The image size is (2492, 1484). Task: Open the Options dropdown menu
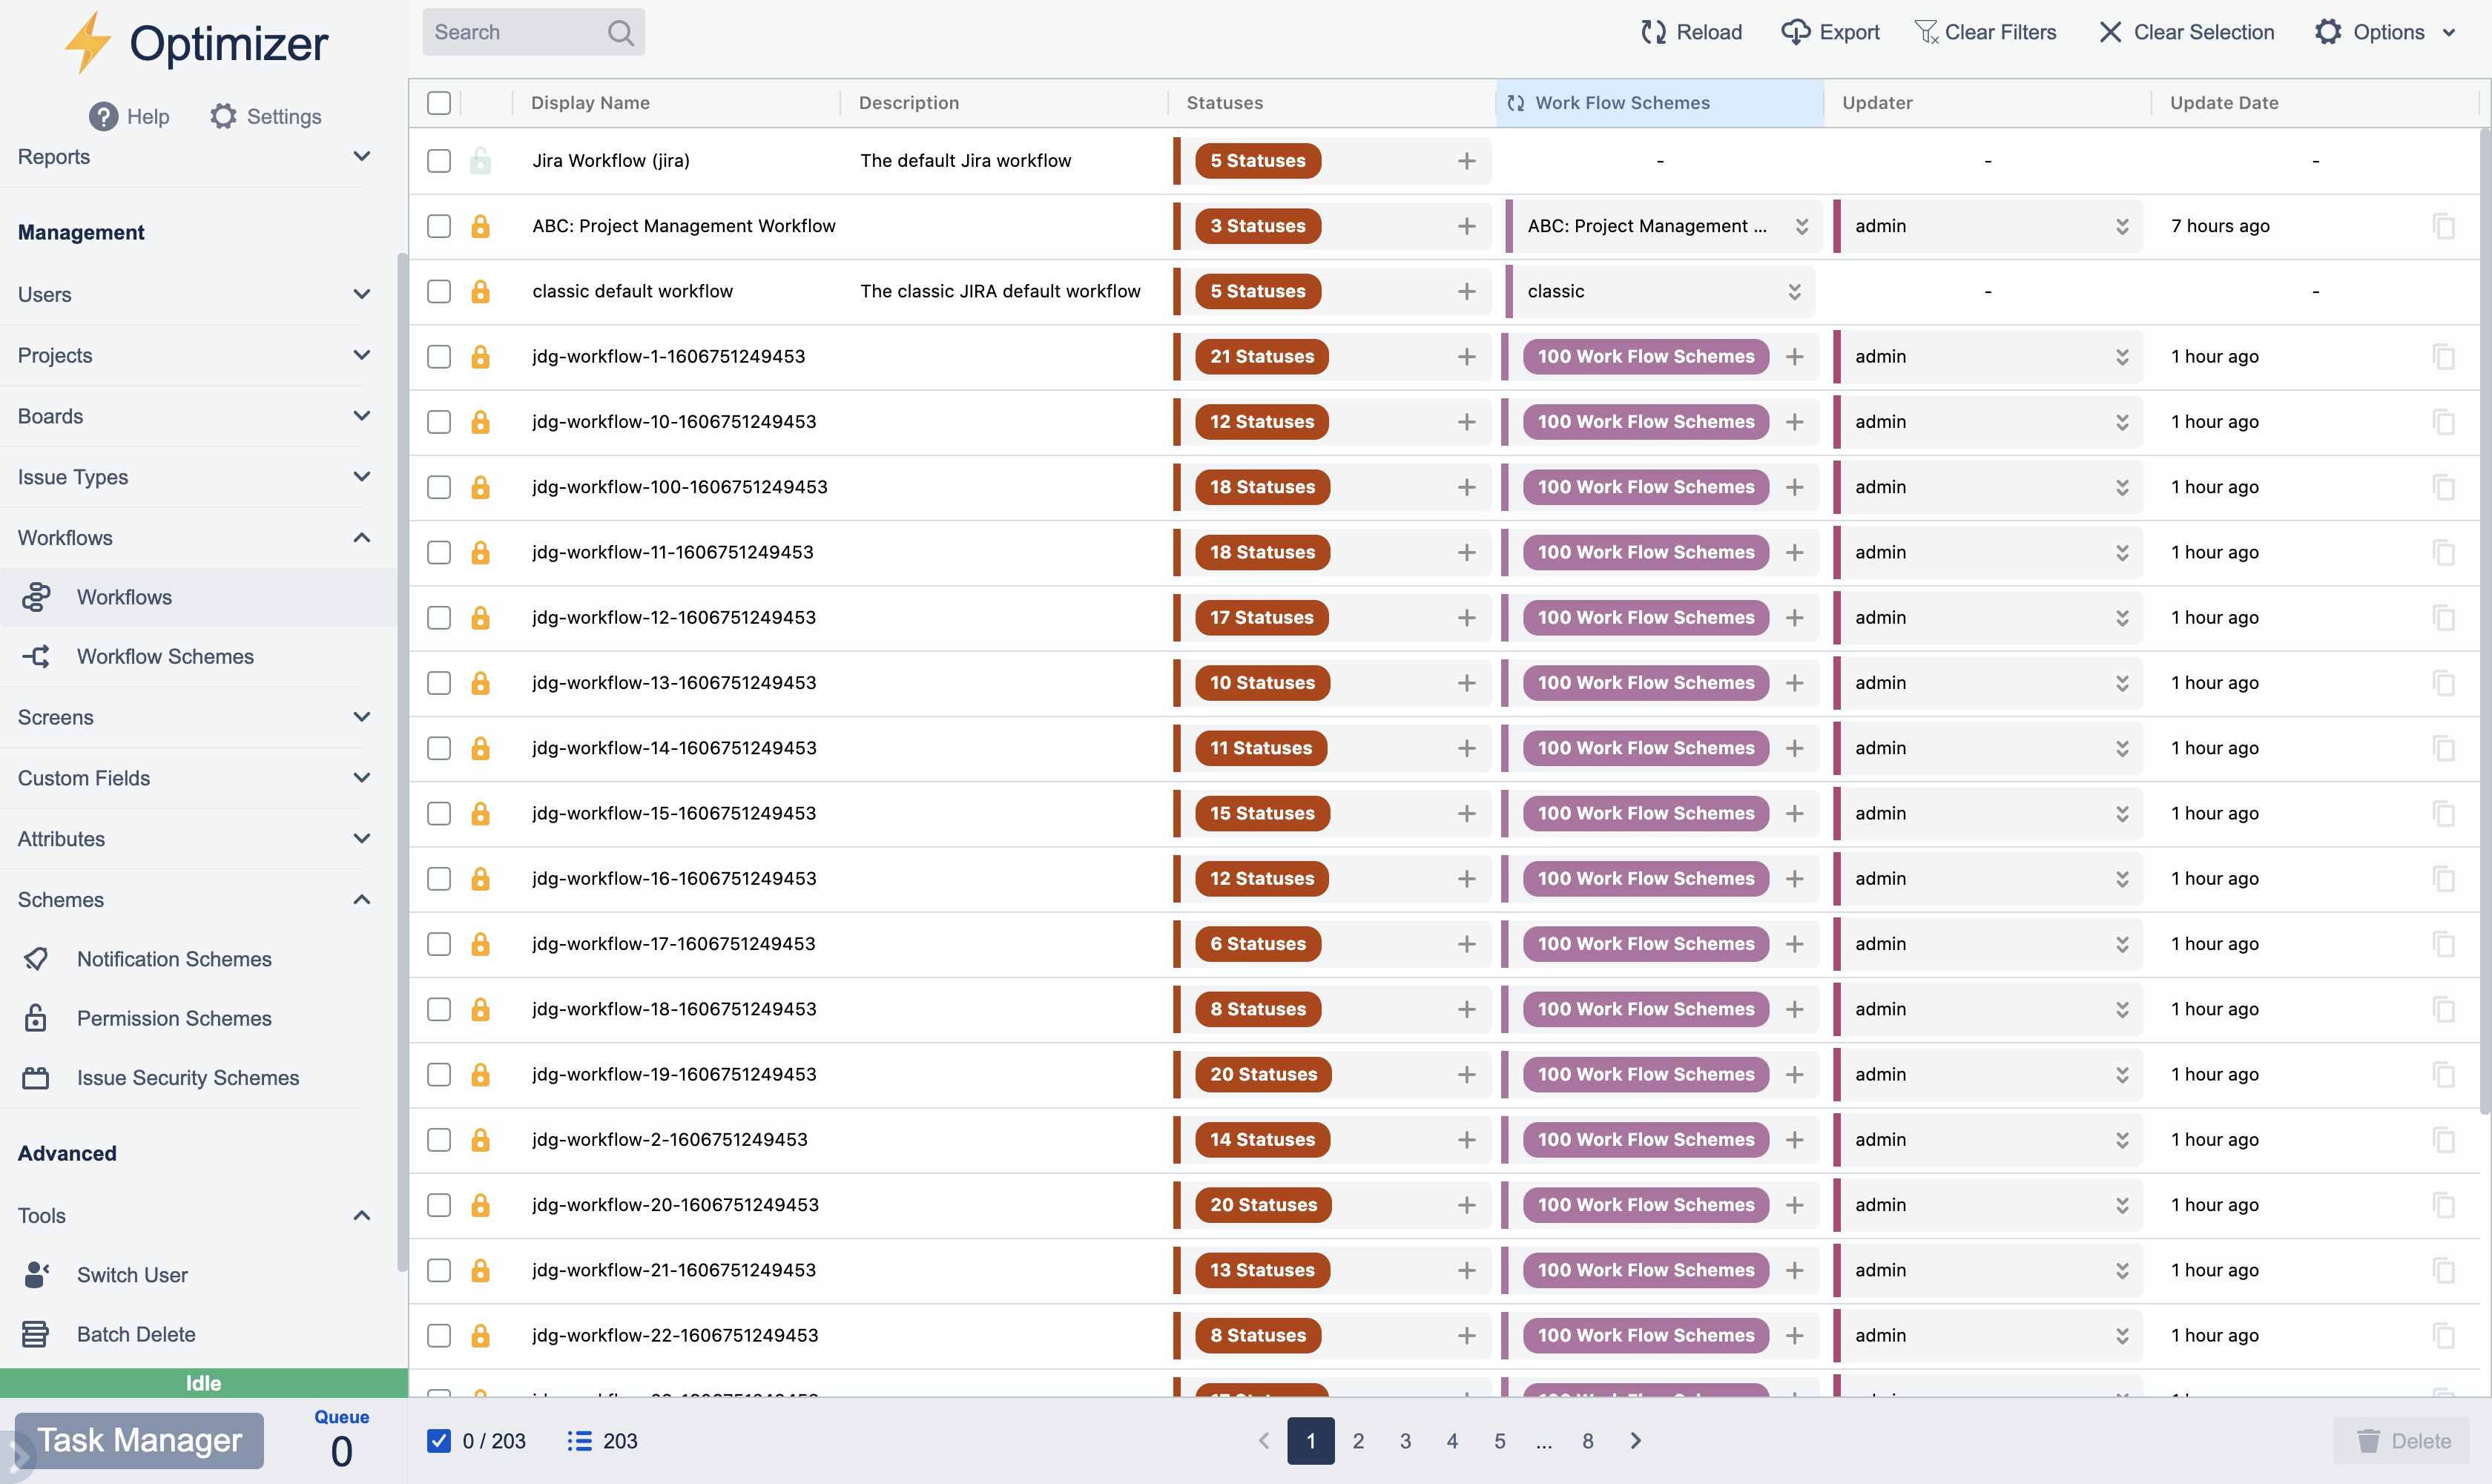(2385, 32)
